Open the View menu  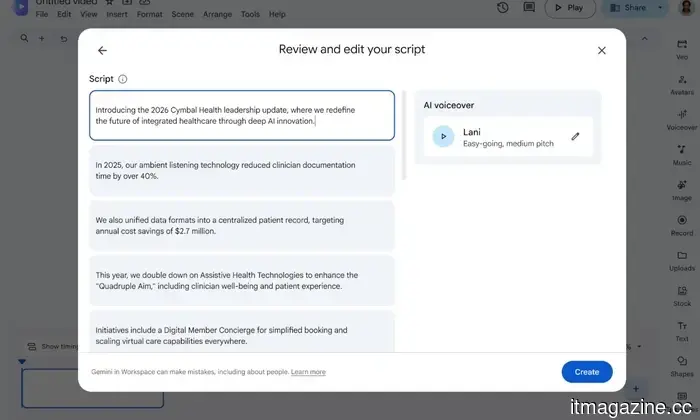coord(88,14)
